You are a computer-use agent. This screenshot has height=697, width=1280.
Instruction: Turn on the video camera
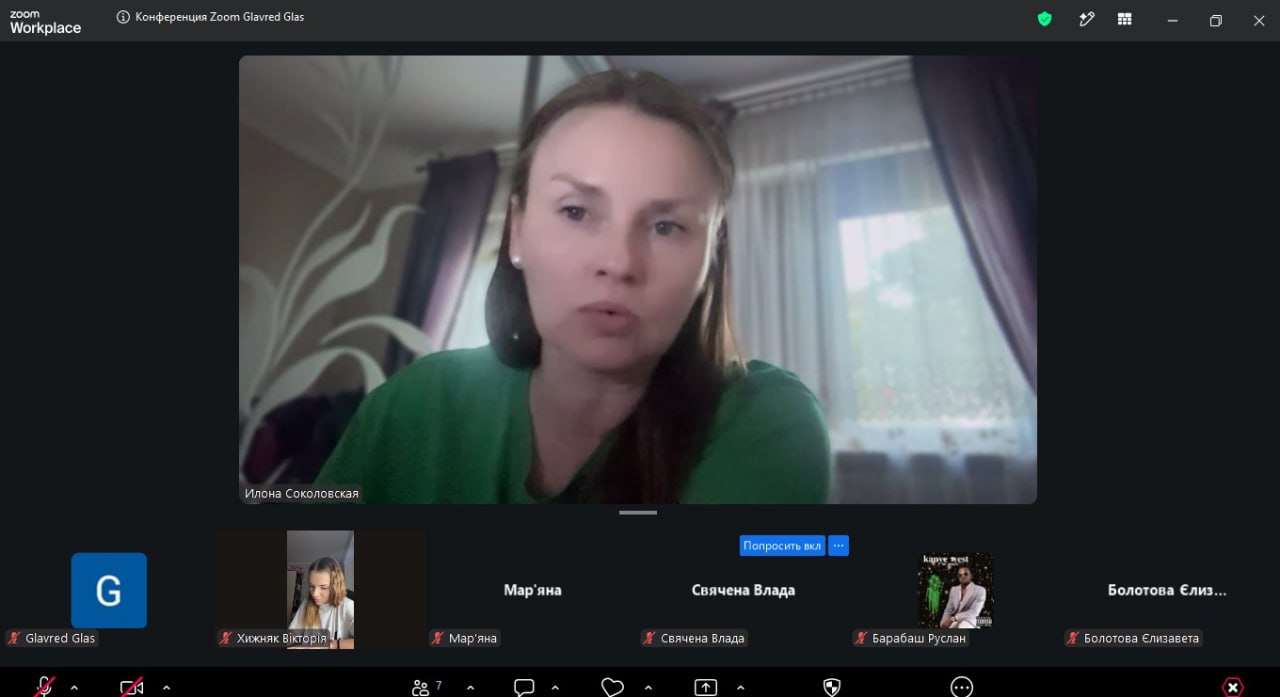[x=131, y=687]
